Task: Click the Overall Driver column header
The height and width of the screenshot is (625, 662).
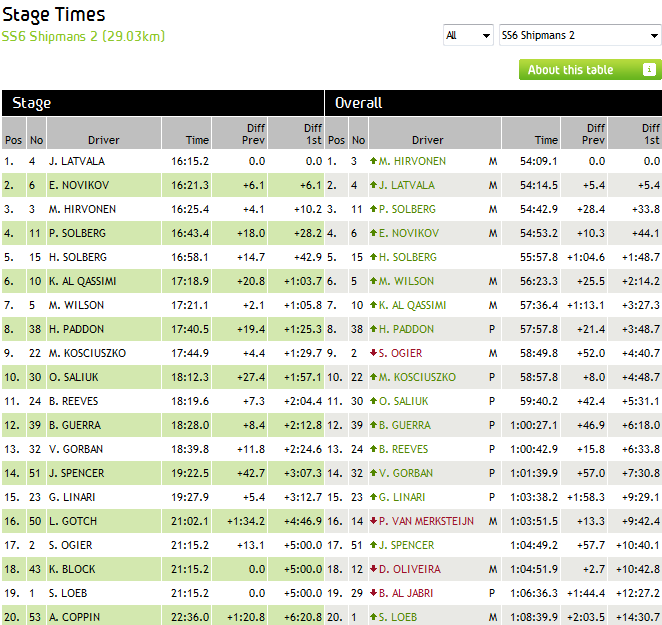Action: tap(427, 140)
